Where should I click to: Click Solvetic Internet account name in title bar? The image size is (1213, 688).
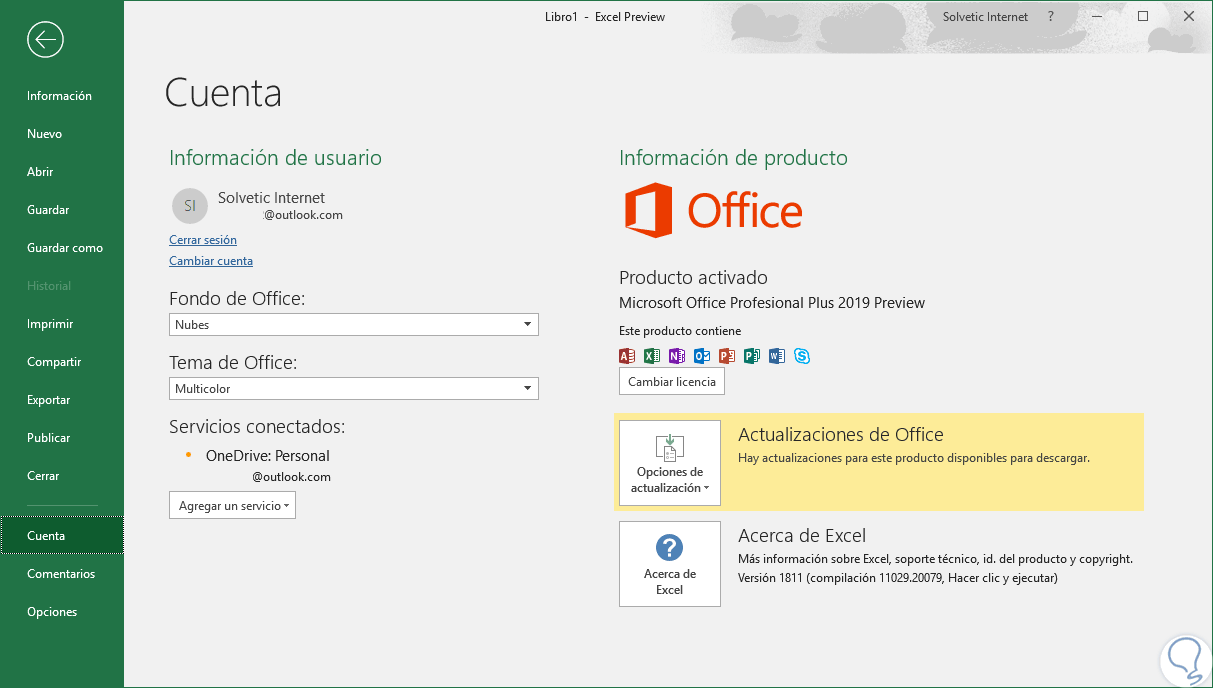click(x=985, y=17)
